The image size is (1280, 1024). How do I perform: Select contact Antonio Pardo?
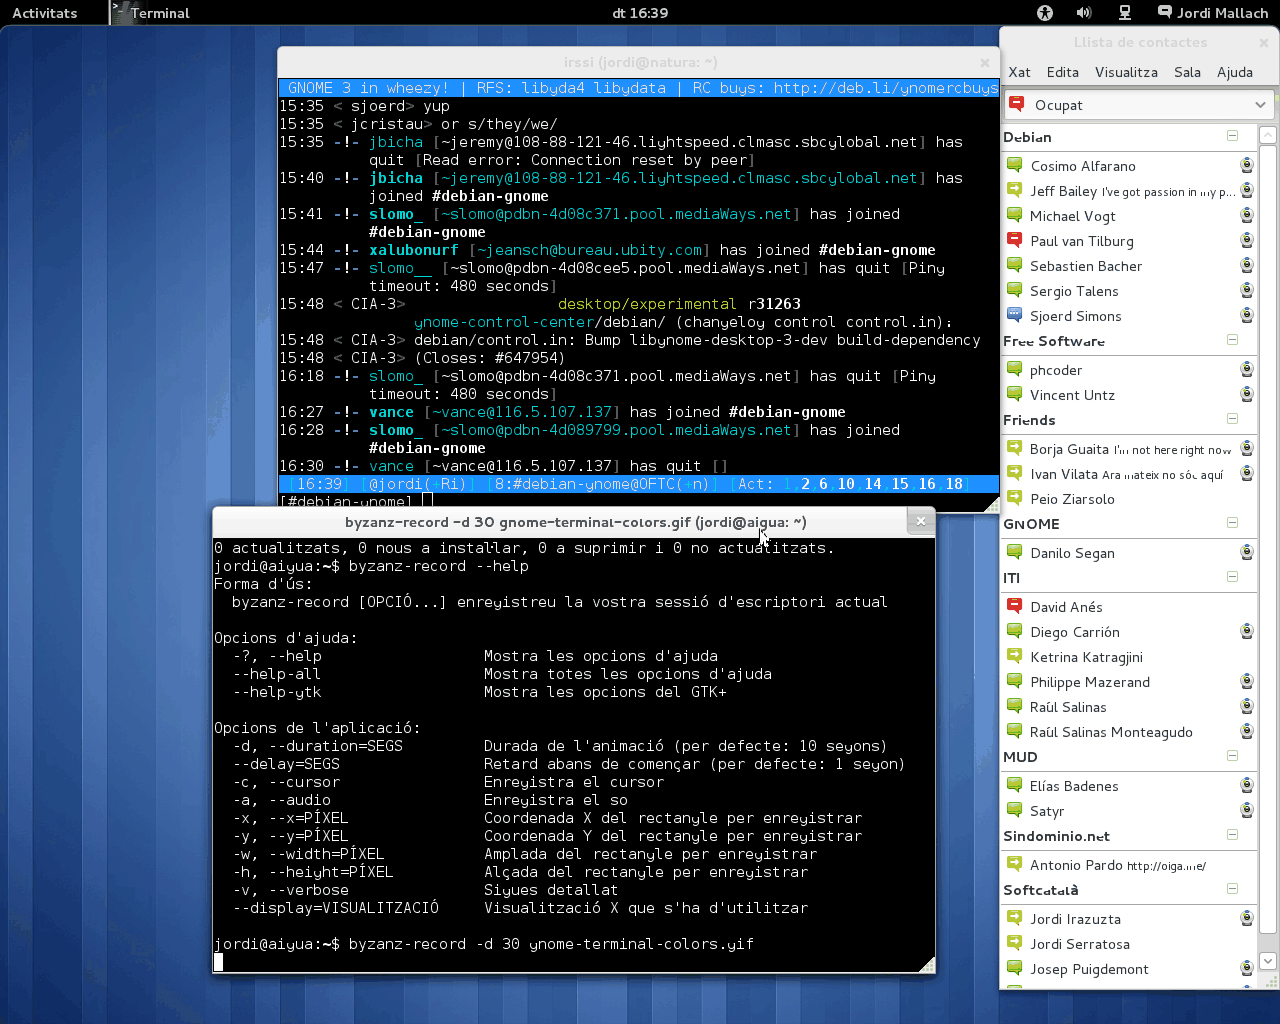click(x=1129, y=865)
